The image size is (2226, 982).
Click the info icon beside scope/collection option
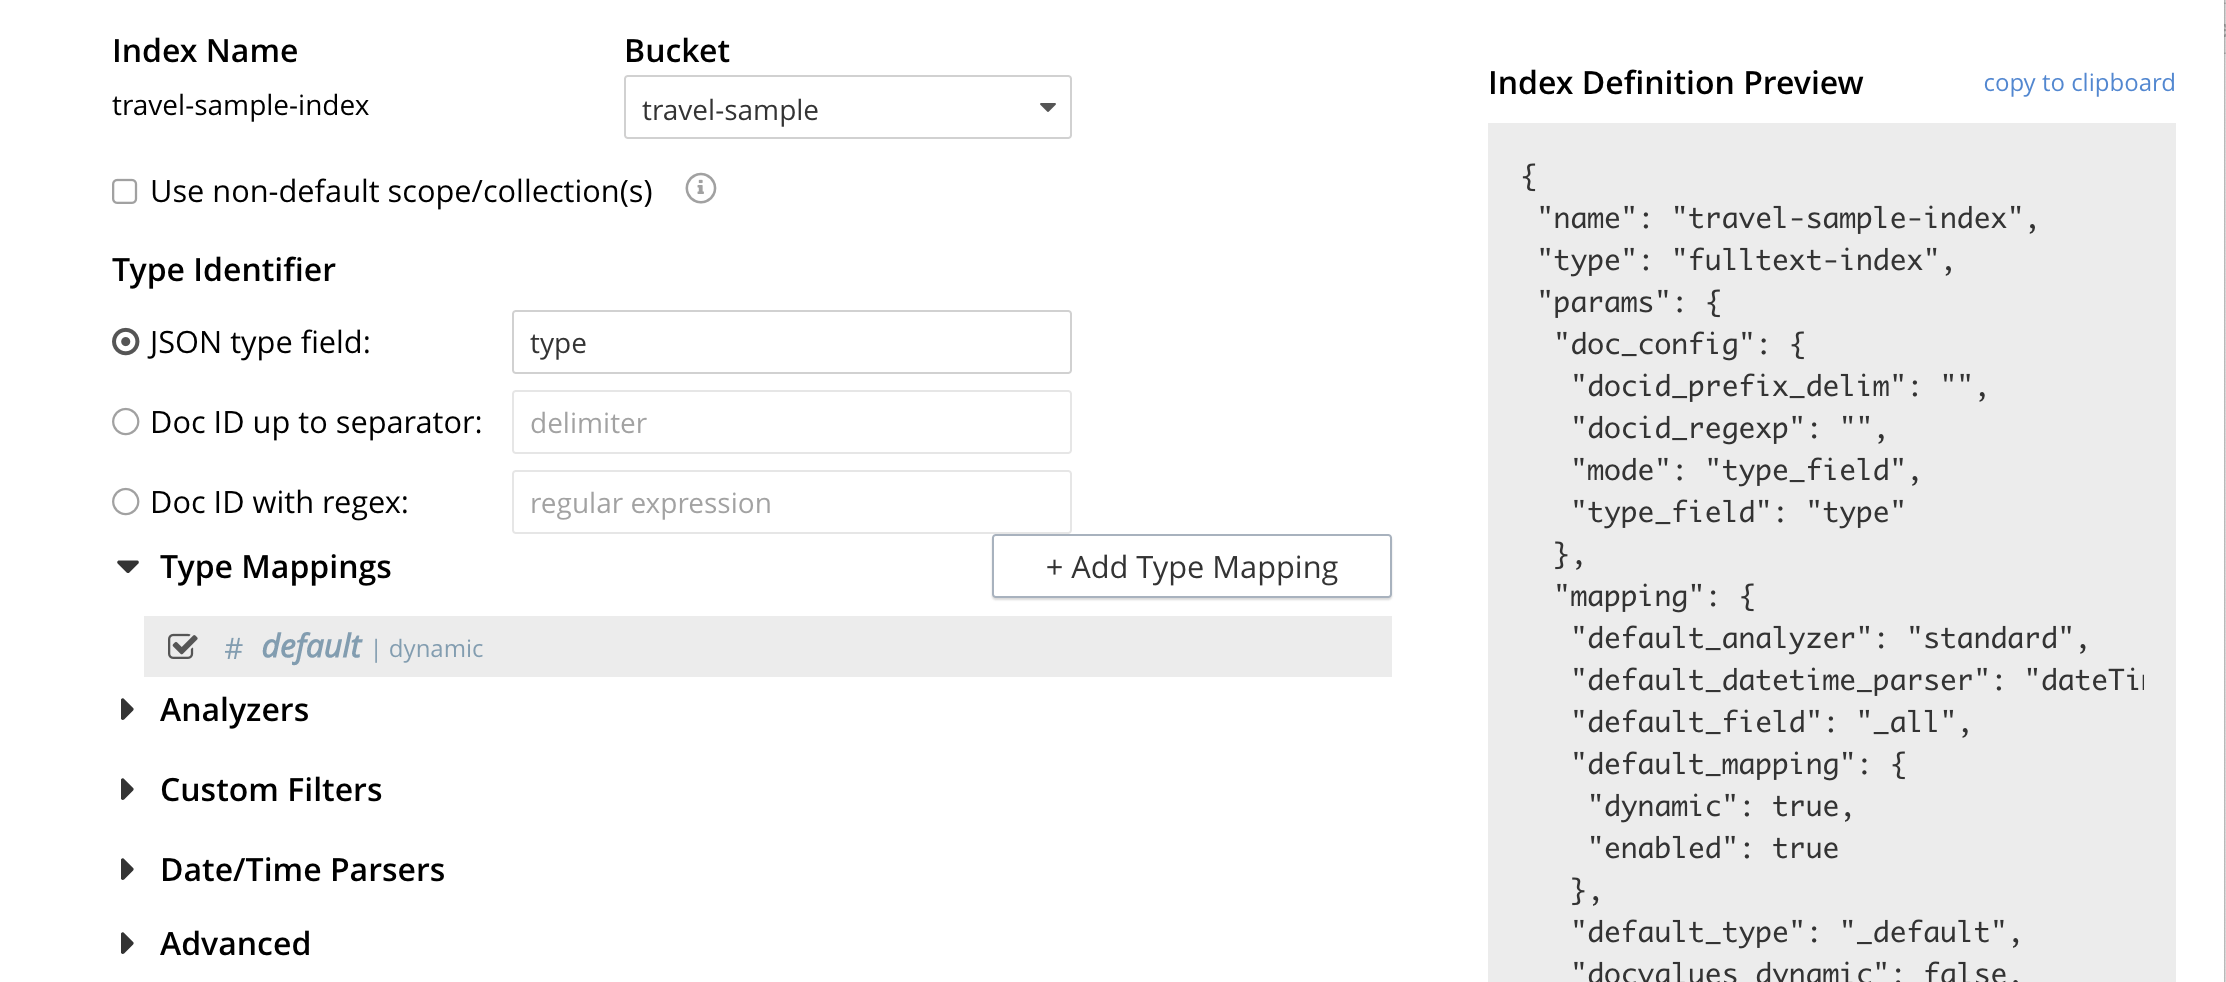[x=700, y=188]
